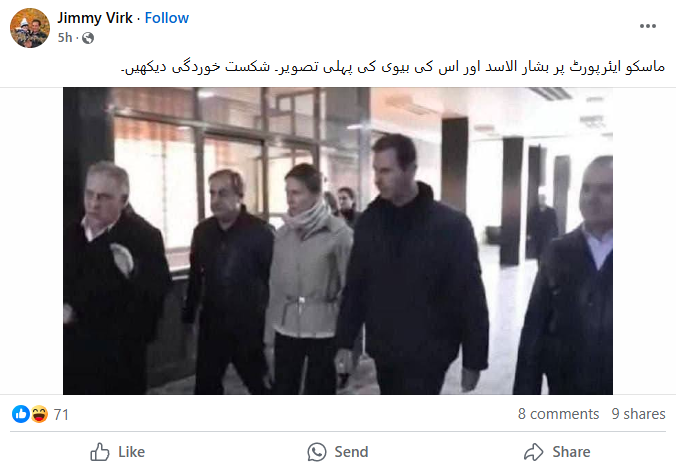Open the 5h post timestamp

coord(65,38)
